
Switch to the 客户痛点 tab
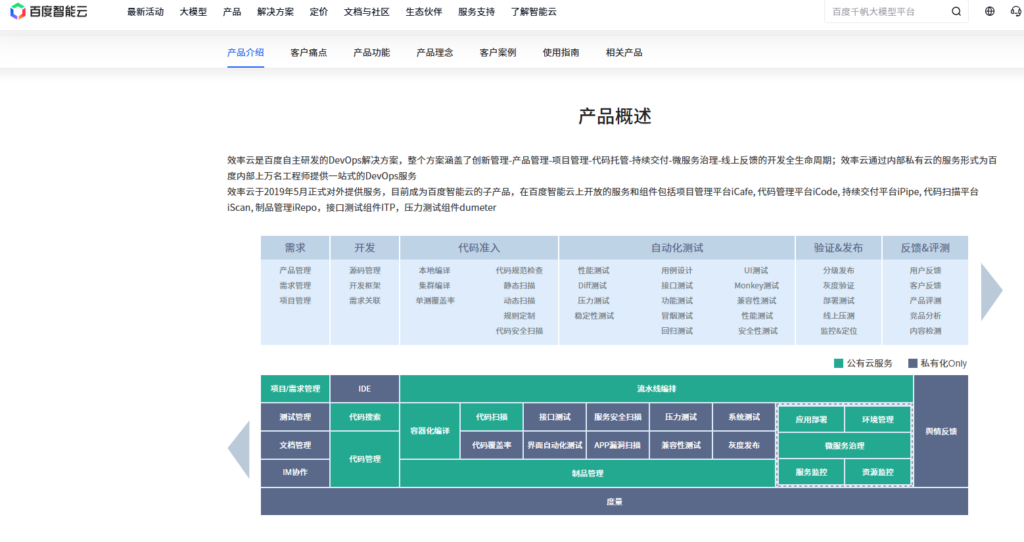[308, 52]
